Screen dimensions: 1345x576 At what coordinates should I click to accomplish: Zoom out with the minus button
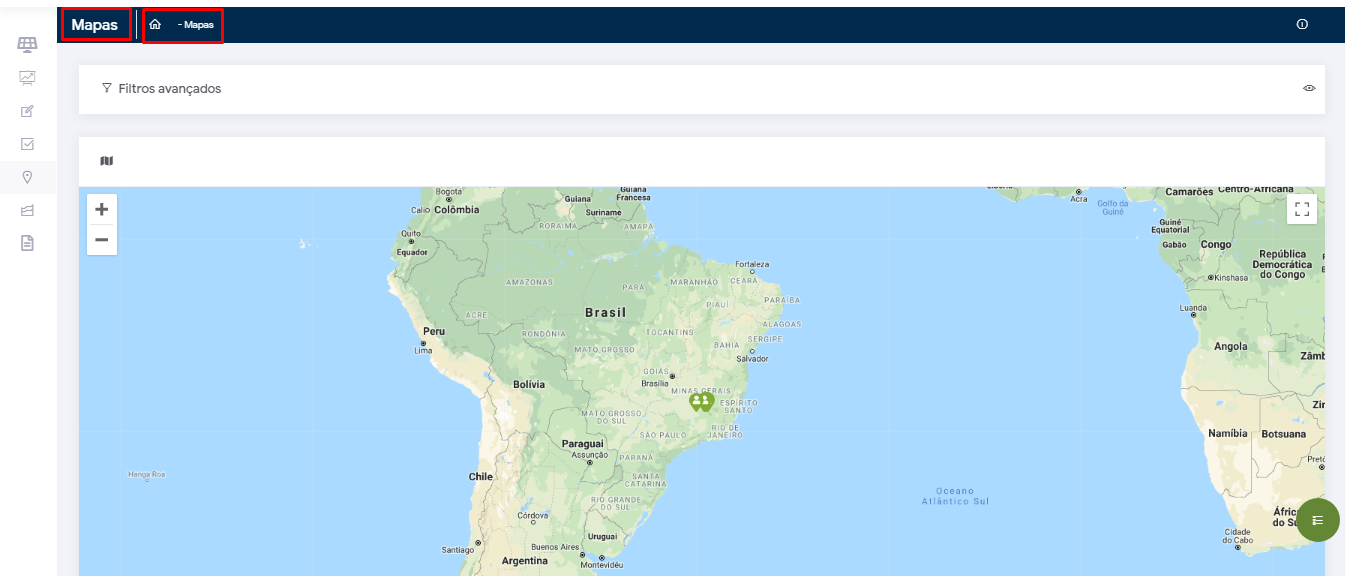pyautogui.click(x=102, y=240)
